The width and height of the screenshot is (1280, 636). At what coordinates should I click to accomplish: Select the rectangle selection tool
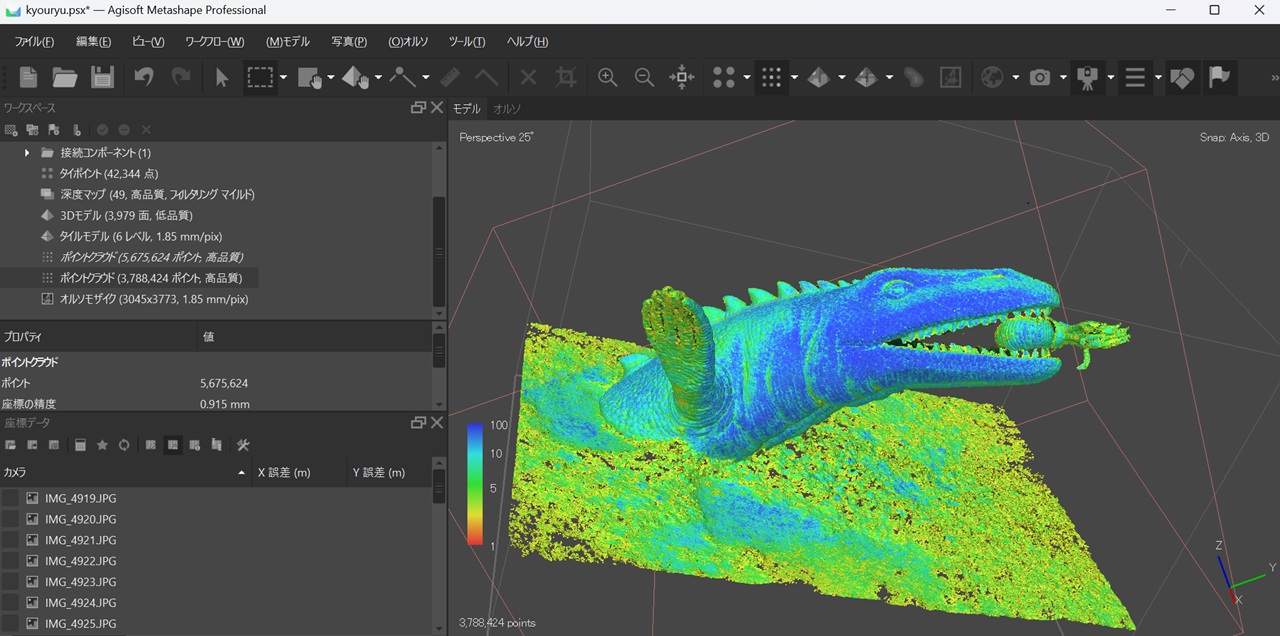click(261, 77)
